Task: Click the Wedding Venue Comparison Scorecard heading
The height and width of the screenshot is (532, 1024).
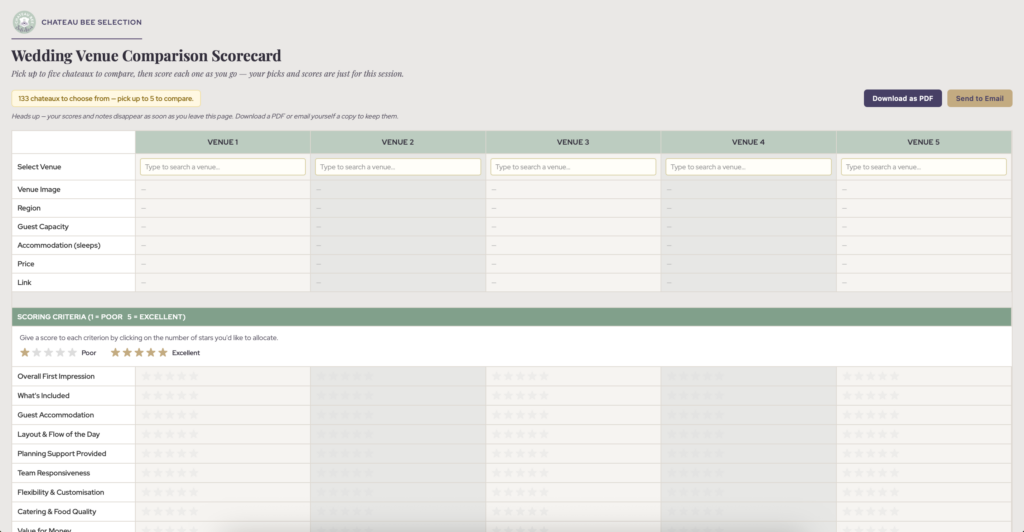Action: [146, 55]
